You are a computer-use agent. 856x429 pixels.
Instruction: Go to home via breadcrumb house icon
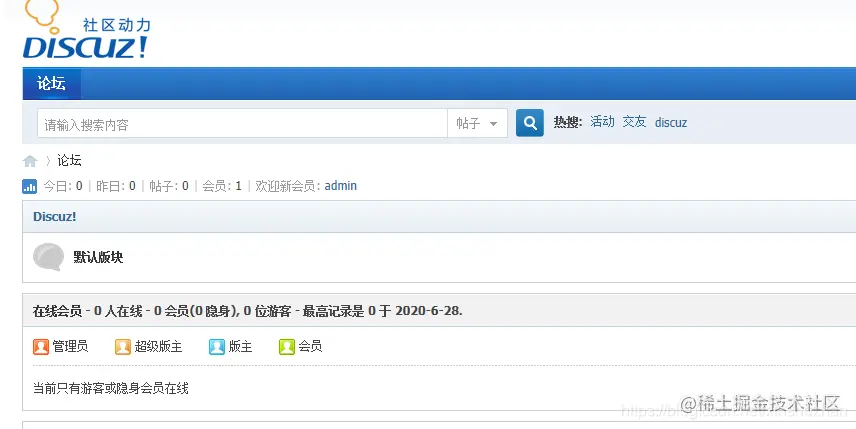click(x=30, y=161)
